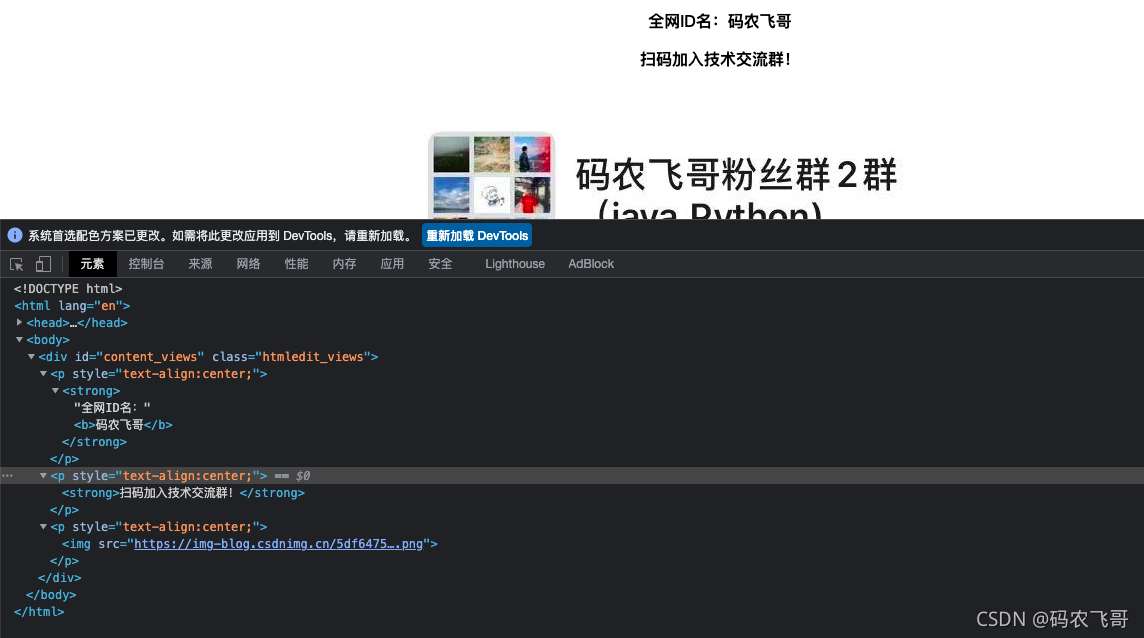Collapse the selected $0 paragraph node

click(43, 476)
